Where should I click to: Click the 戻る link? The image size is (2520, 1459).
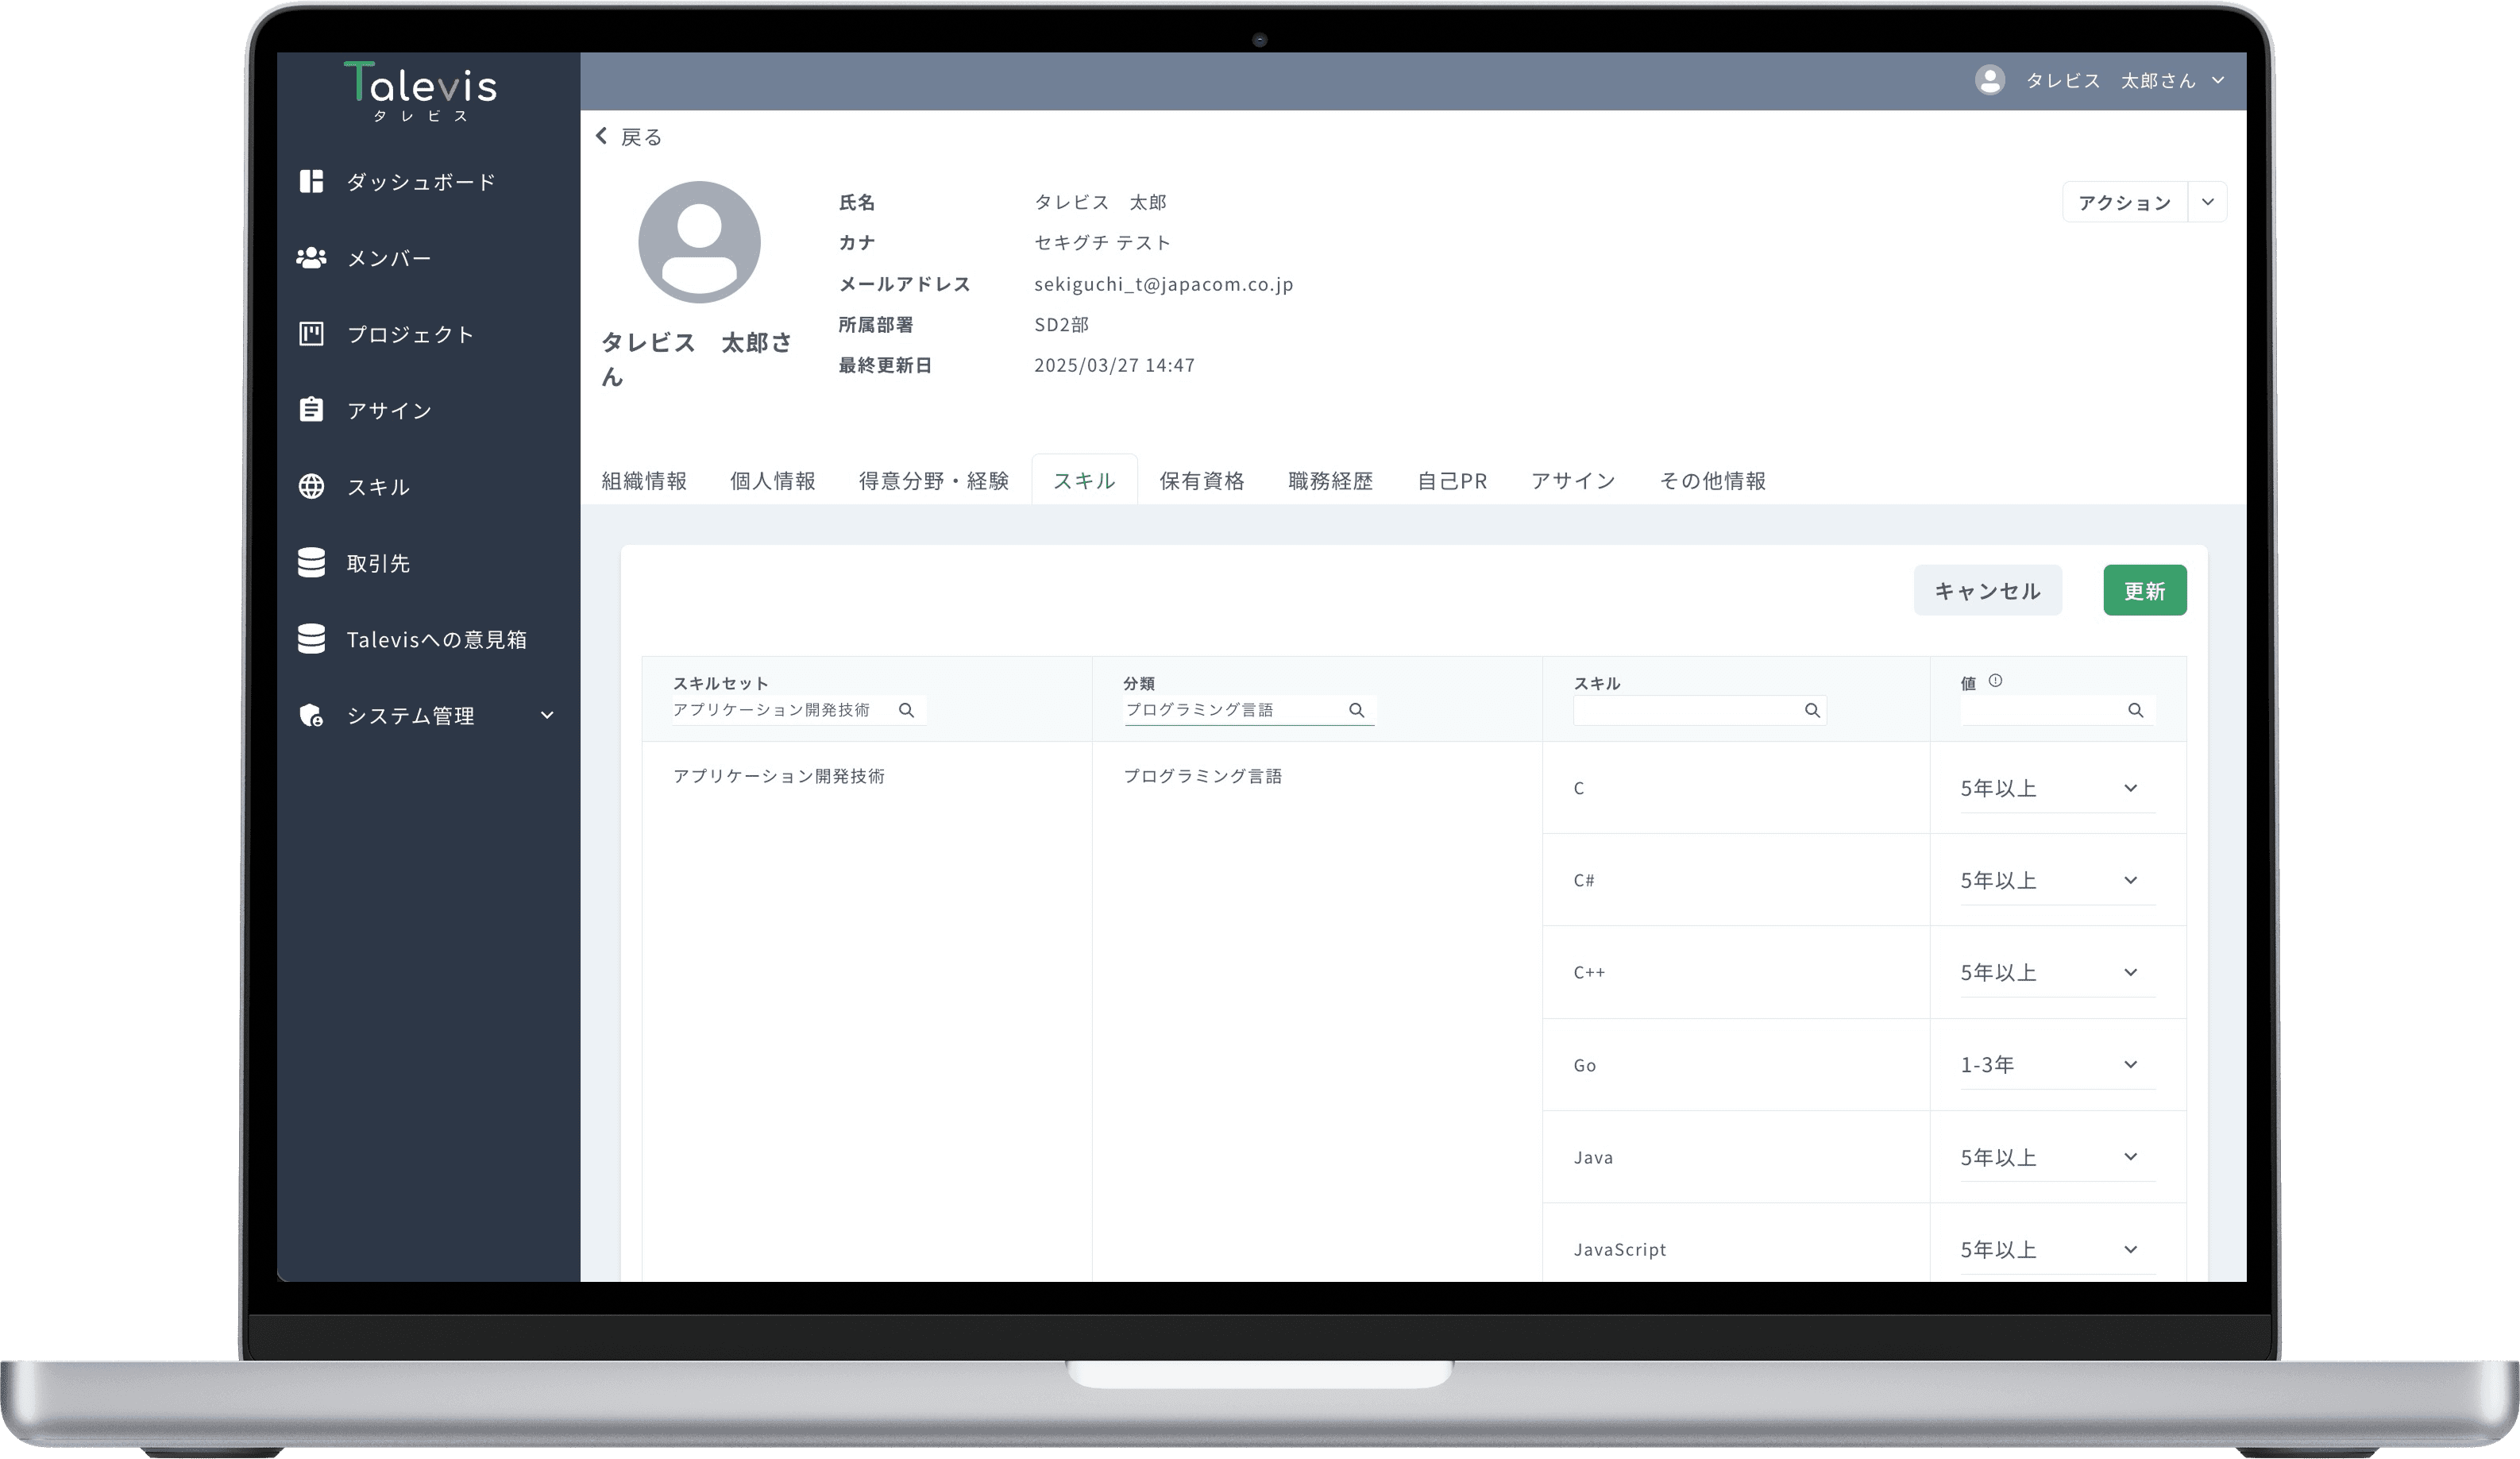click(x=641, y=136)
